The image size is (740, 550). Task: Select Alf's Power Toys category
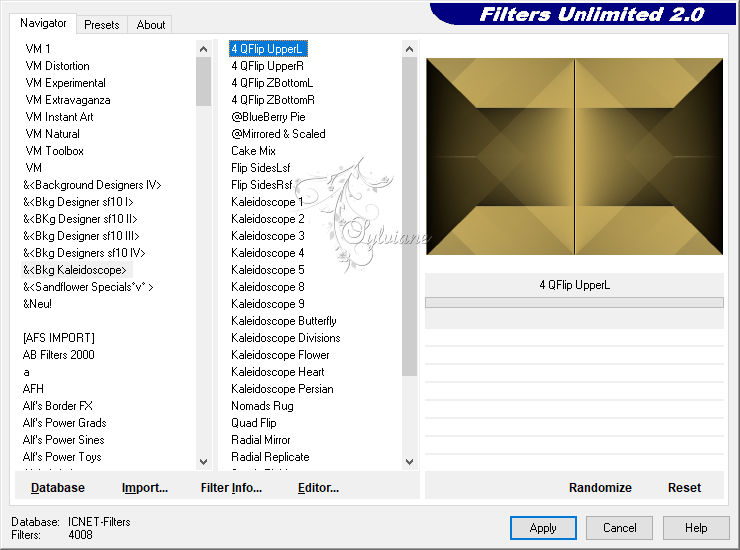(62, 457)
